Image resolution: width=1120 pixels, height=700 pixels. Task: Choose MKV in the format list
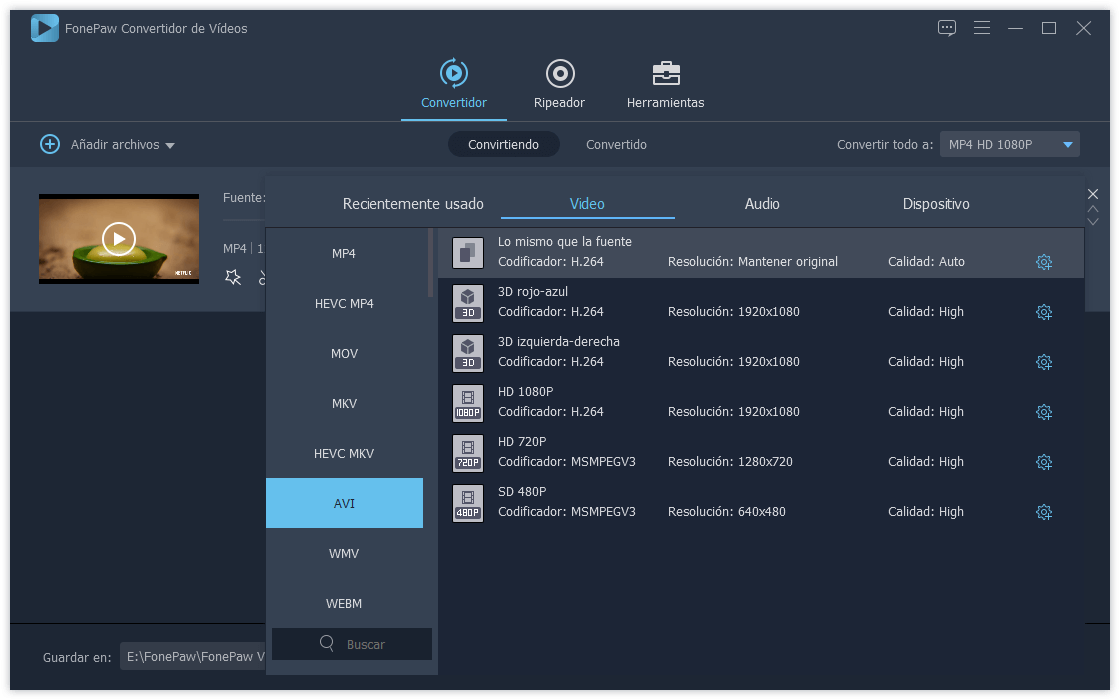coord(344,404)
